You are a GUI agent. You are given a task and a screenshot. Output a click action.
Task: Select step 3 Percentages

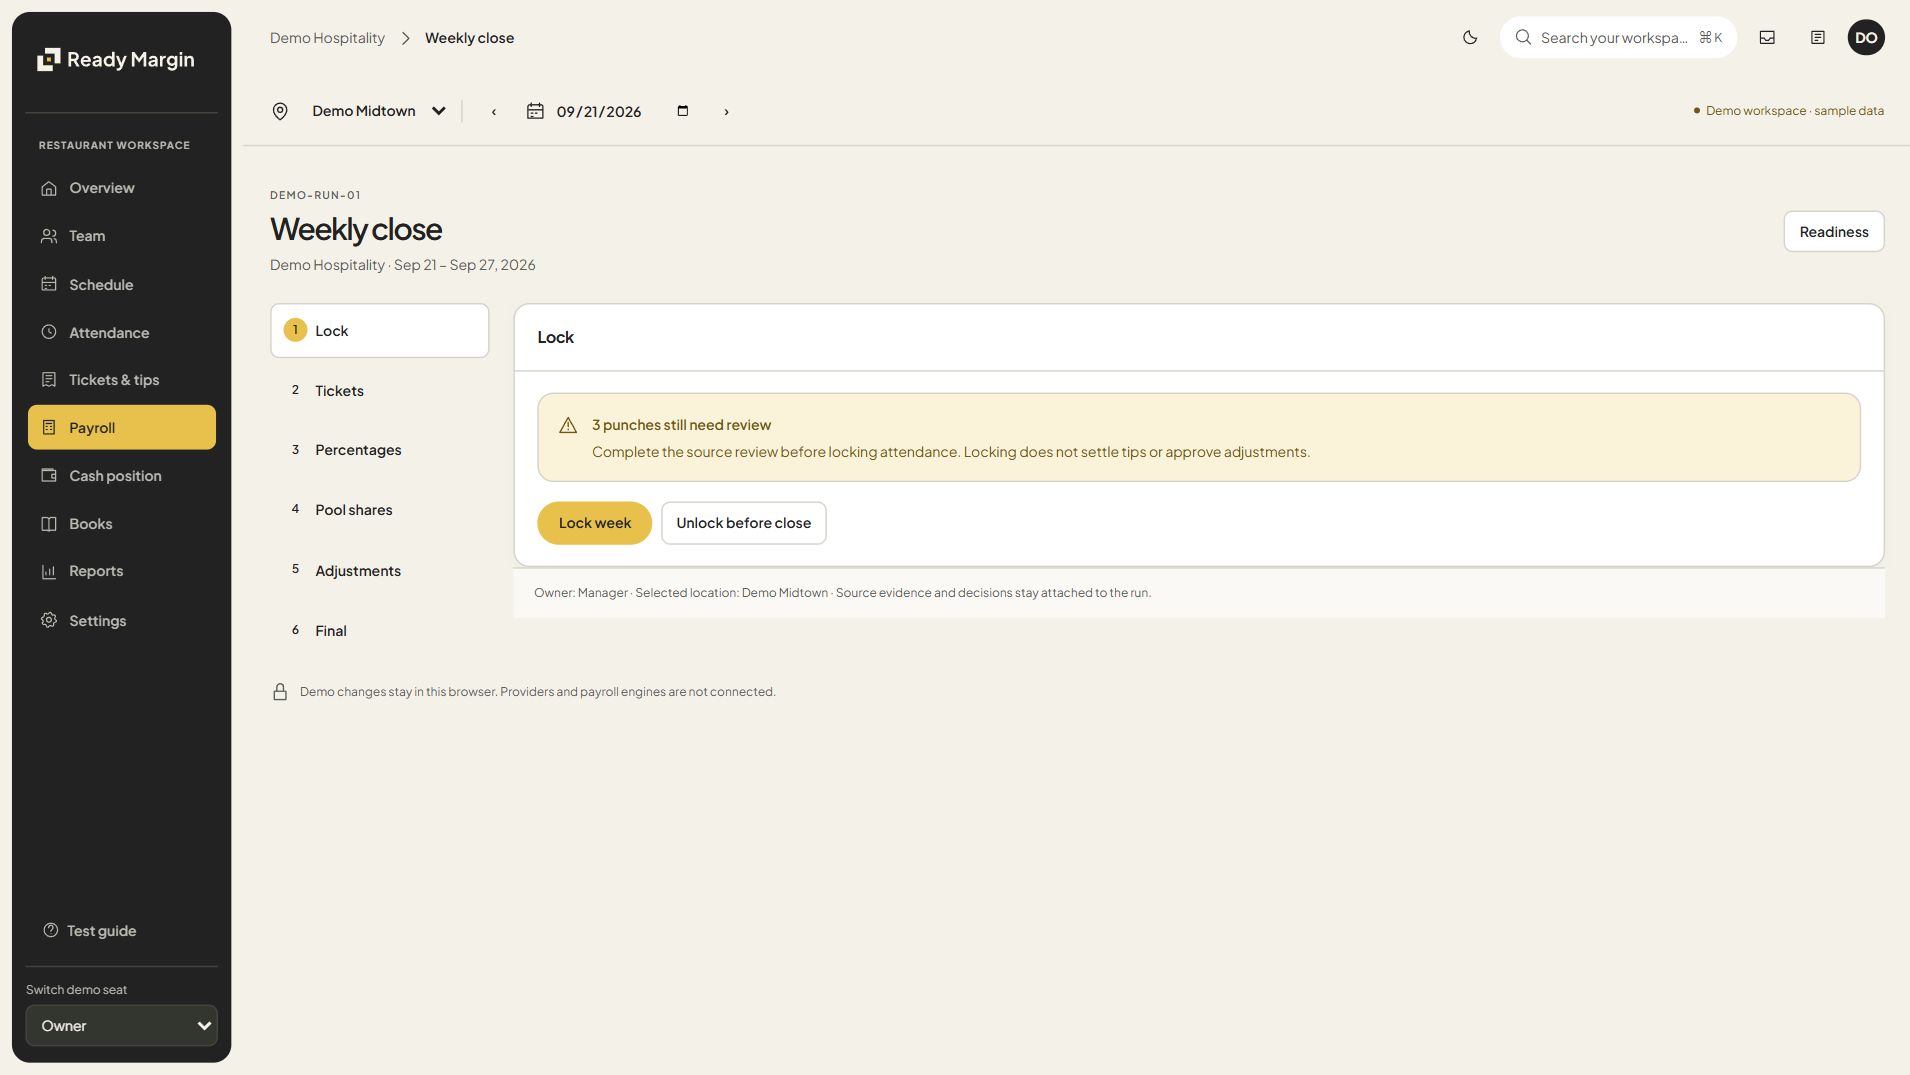point(380,450)
